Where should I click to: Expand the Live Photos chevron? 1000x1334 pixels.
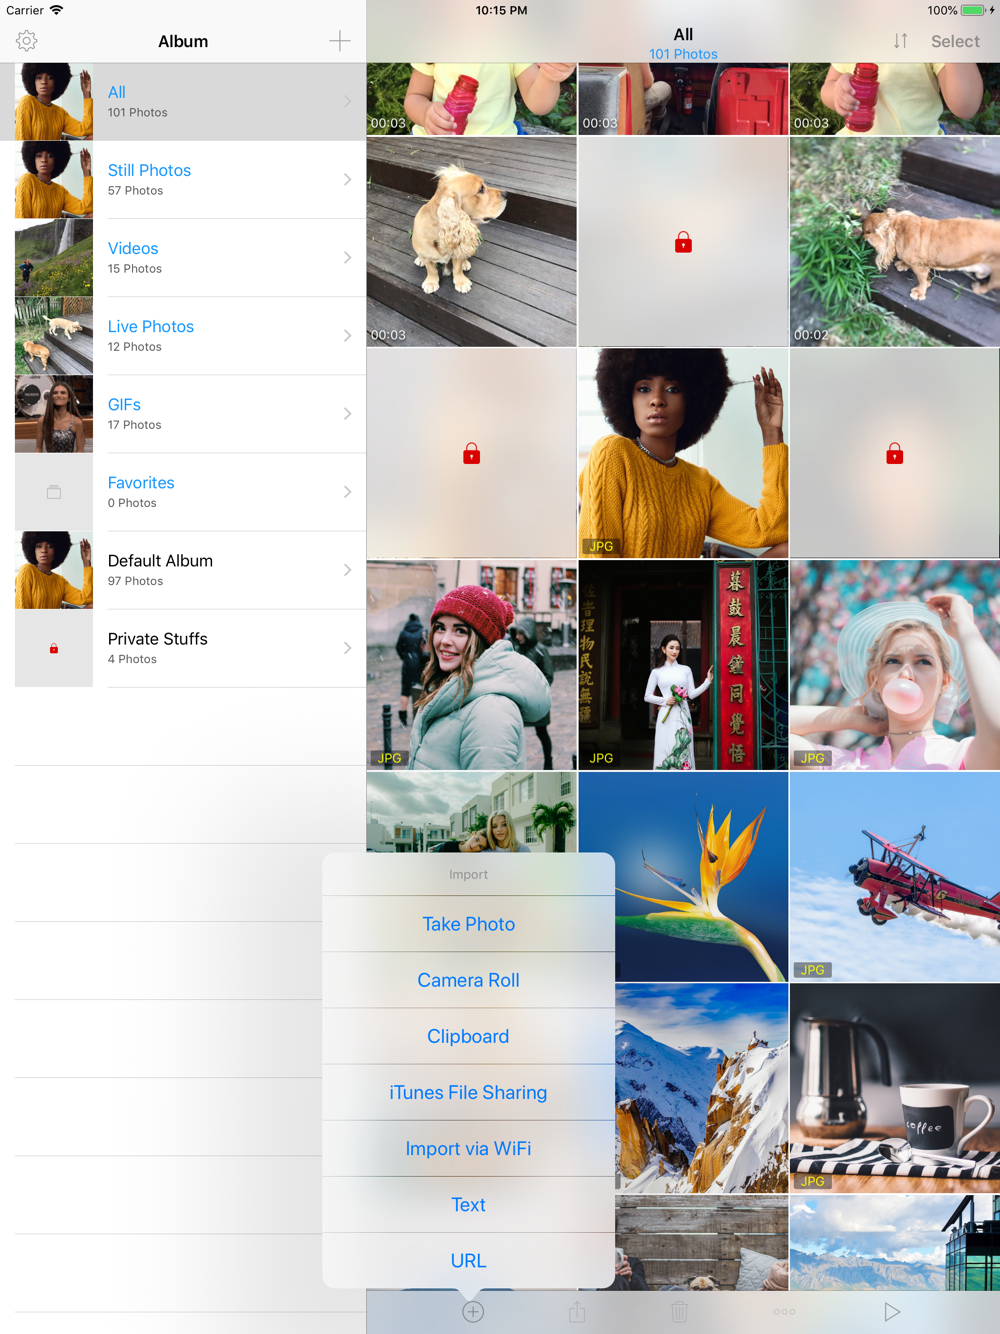348,336
